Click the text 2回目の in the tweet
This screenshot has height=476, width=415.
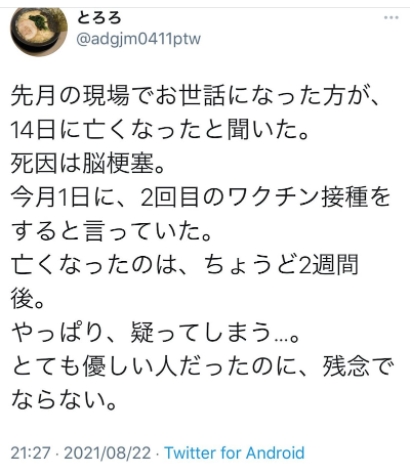[x=179, y=197]
